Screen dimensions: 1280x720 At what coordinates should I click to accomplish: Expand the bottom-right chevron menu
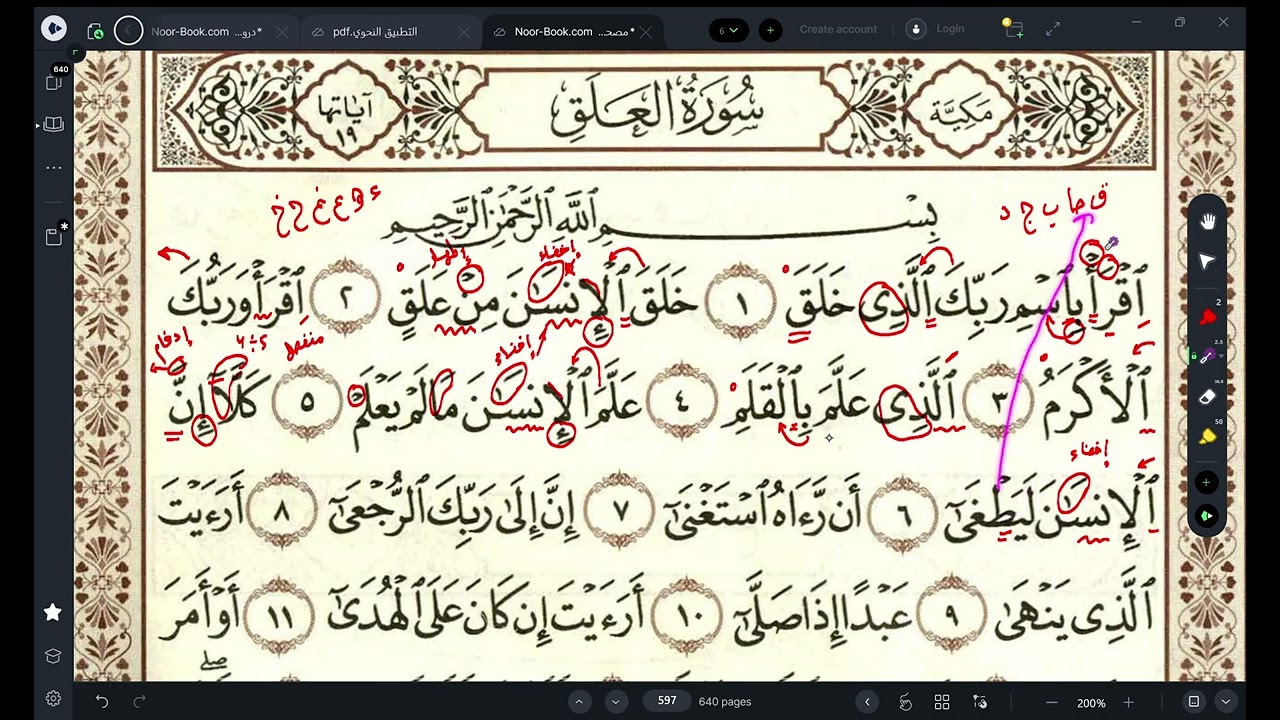coord(1226,702)
